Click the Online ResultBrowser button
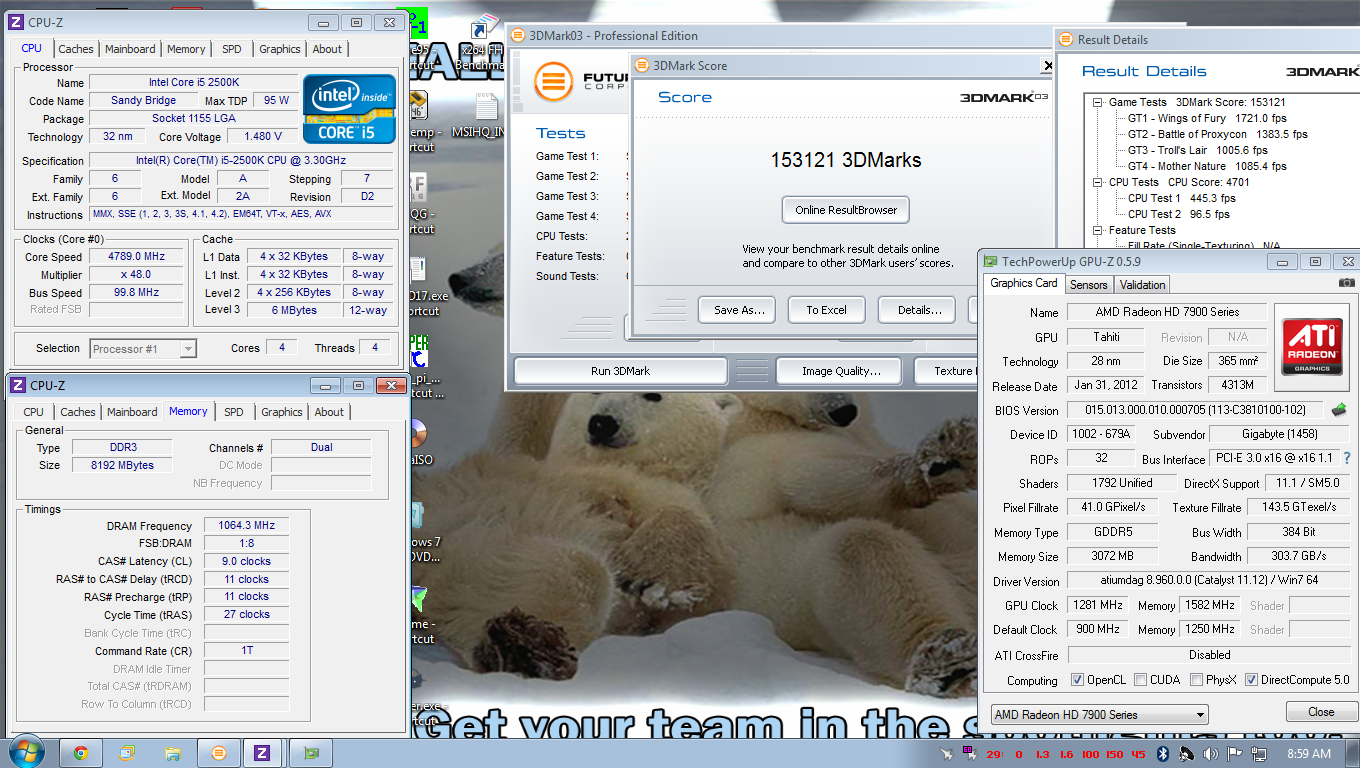 tap(846, 210)
